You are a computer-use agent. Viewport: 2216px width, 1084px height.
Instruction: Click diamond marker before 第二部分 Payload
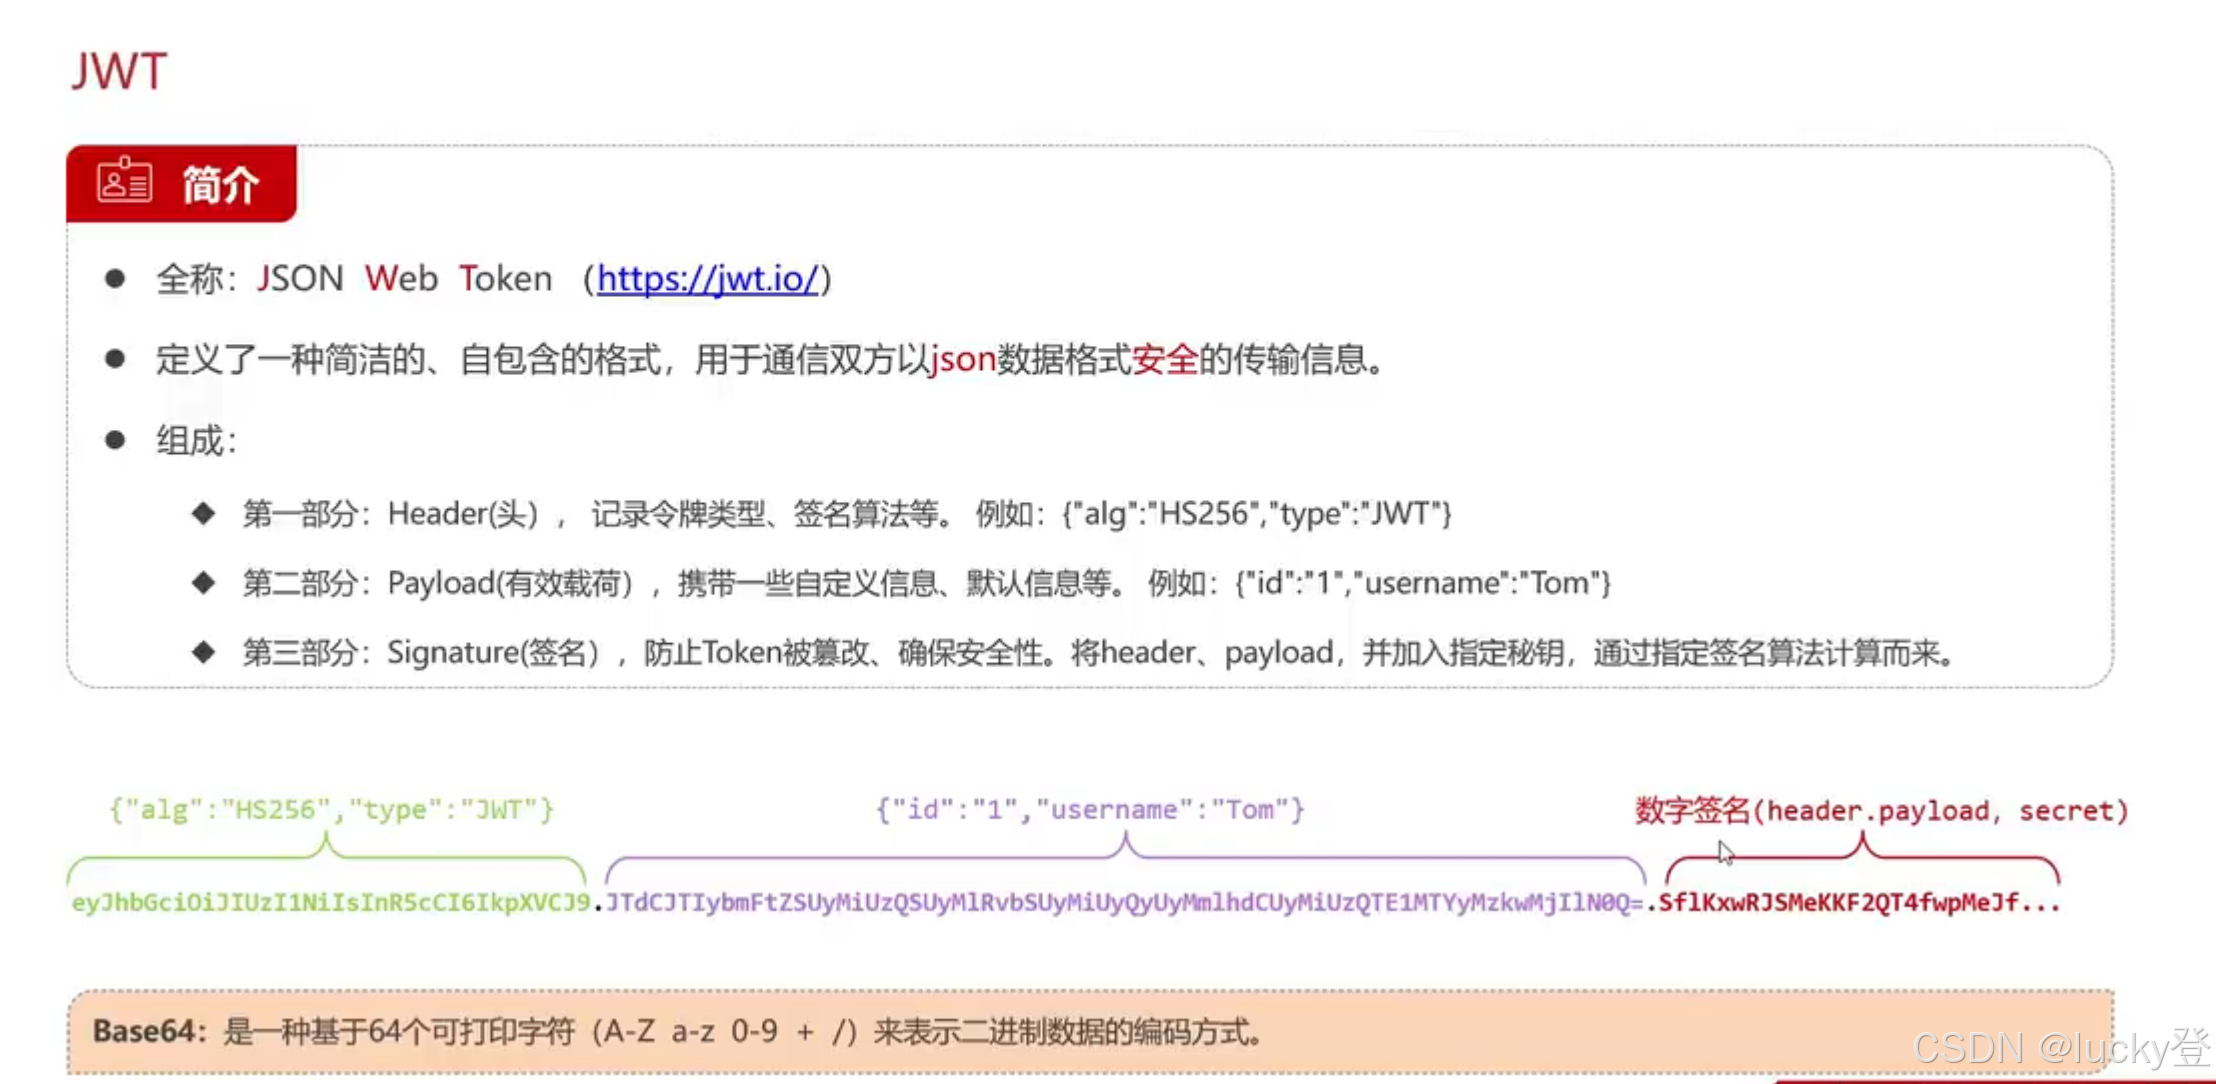tap(204, 582)
